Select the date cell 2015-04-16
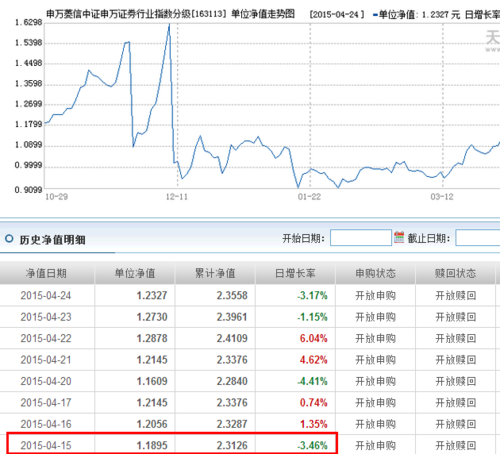This screenshot has width=500, height=454. (46, 424)
